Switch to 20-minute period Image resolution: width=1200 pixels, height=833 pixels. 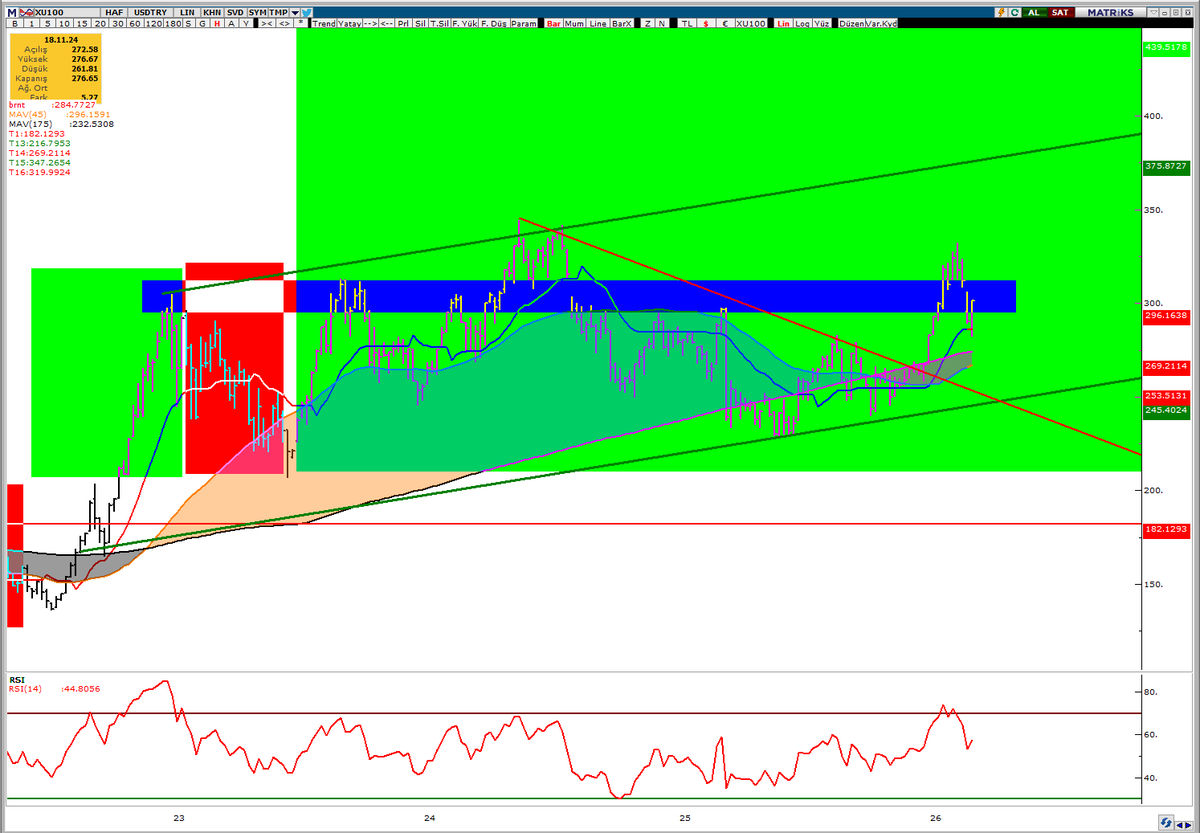pos(100,23)
